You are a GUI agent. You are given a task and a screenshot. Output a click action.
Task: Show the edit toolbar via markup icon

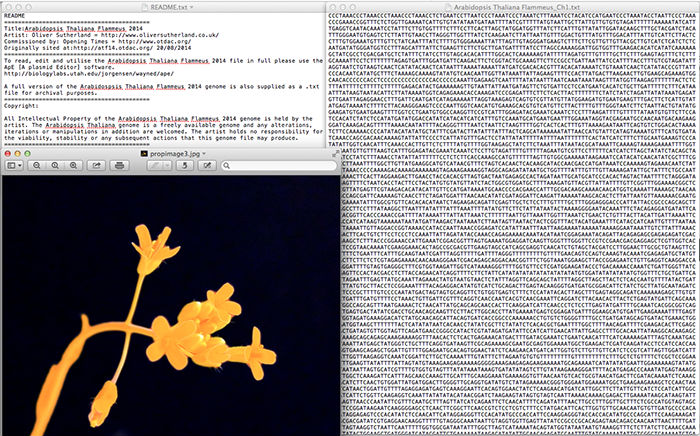click(x=207, y=164)
